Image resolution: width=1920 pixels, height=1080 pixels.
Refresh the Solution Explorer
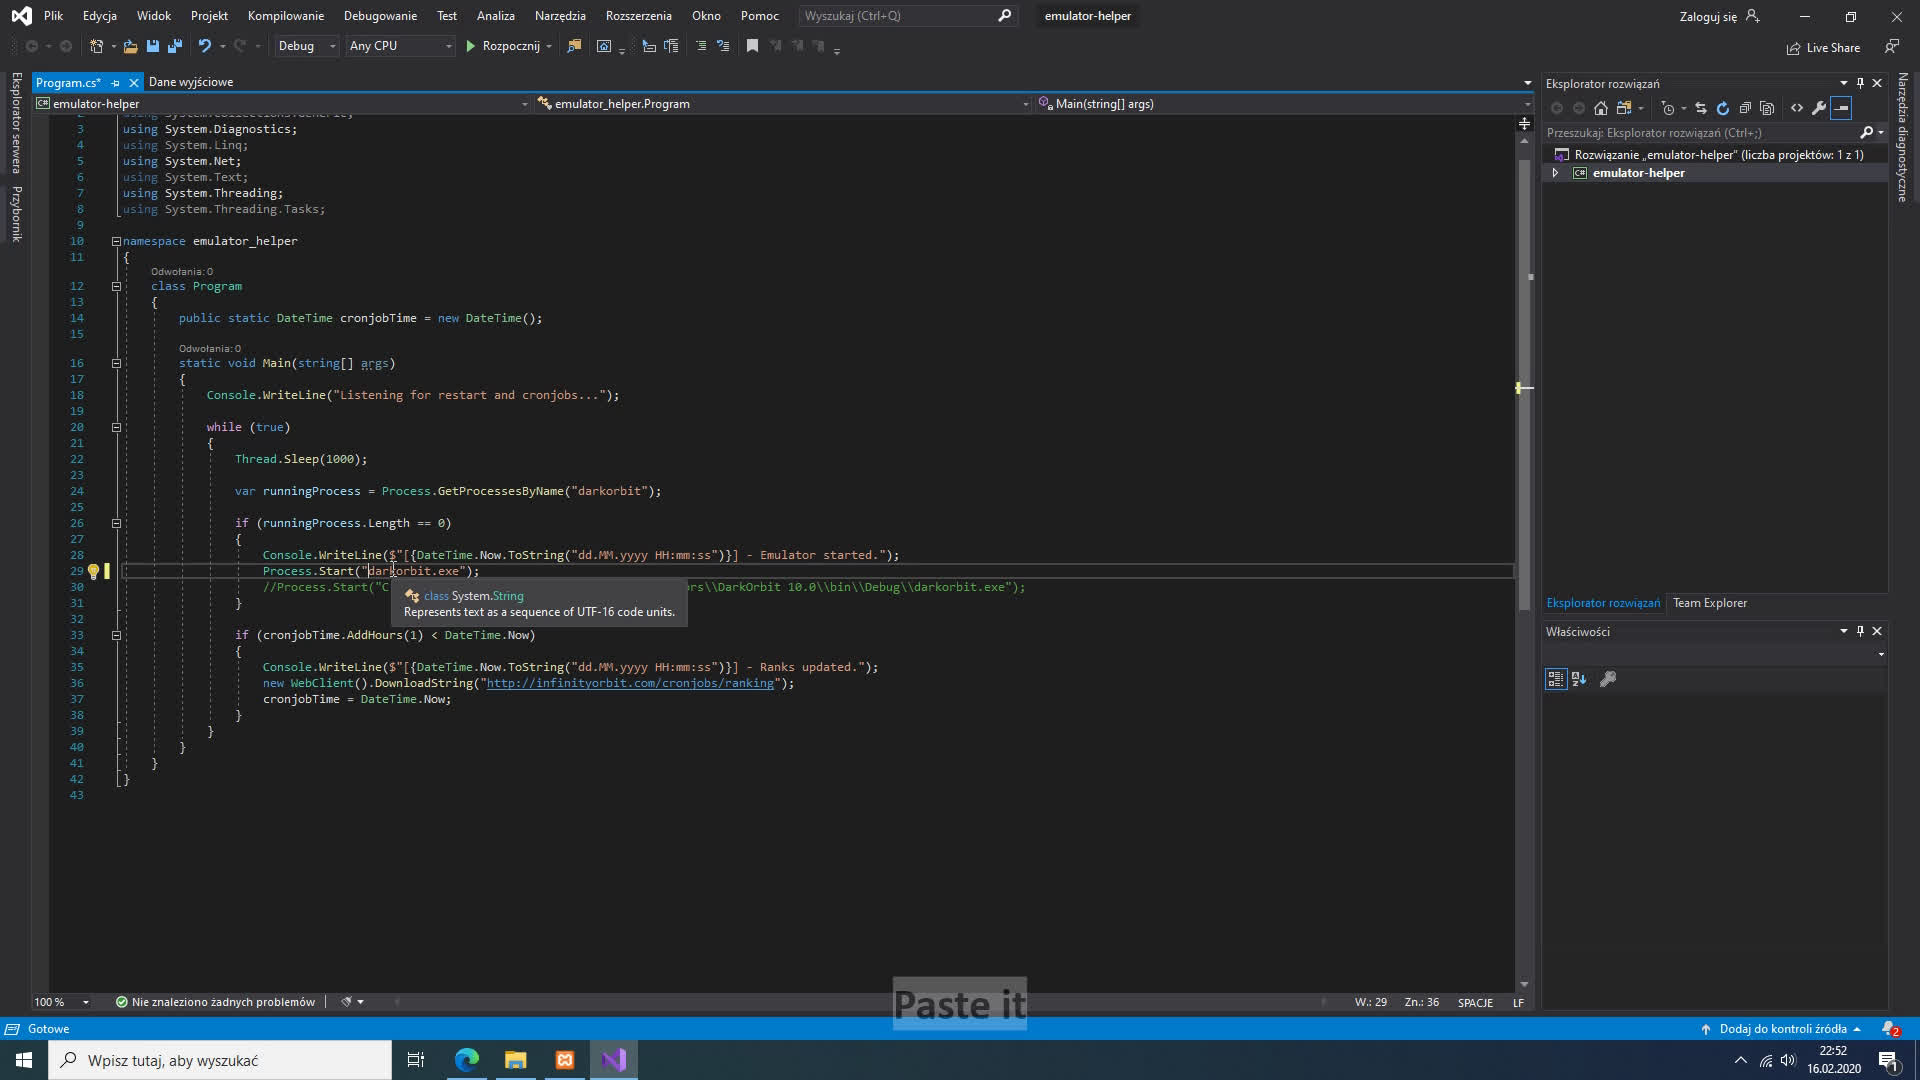pyautogui.click(x=1723, y=108)
